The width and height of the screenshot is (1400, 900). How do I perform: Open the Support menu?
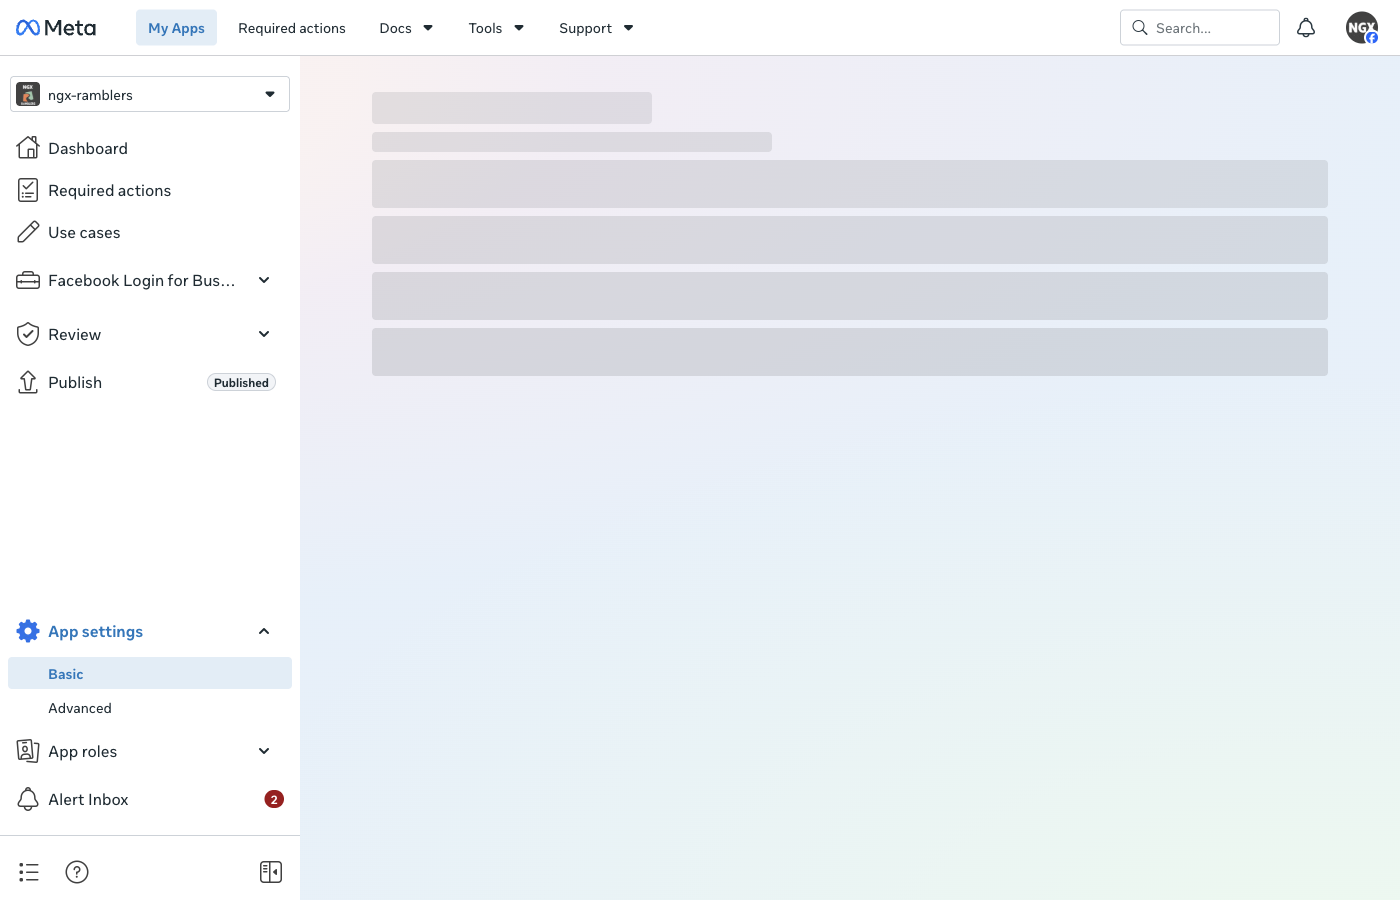click(x=596, y=28)
